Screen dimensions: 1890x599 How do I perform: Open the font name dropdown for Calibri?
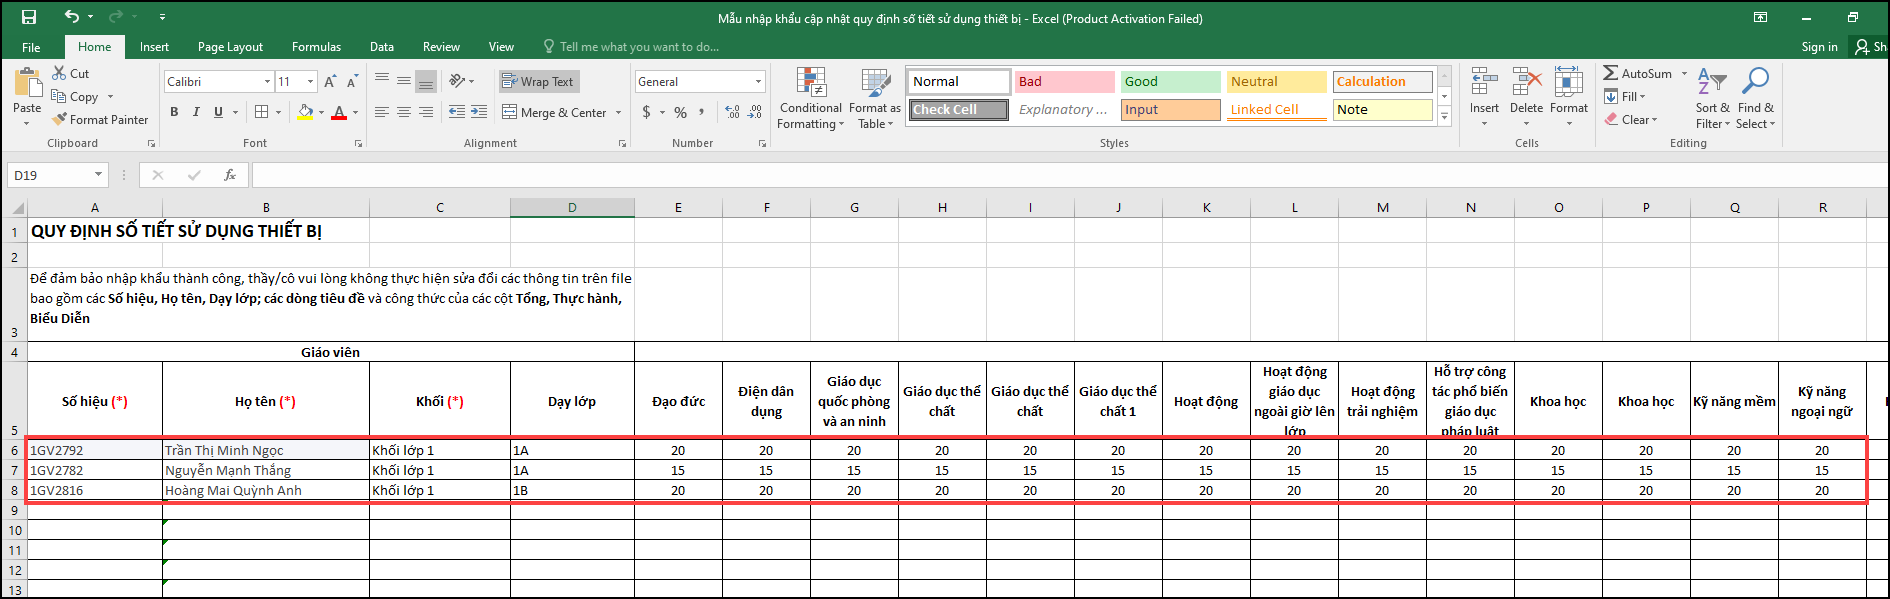pos(267,82)
